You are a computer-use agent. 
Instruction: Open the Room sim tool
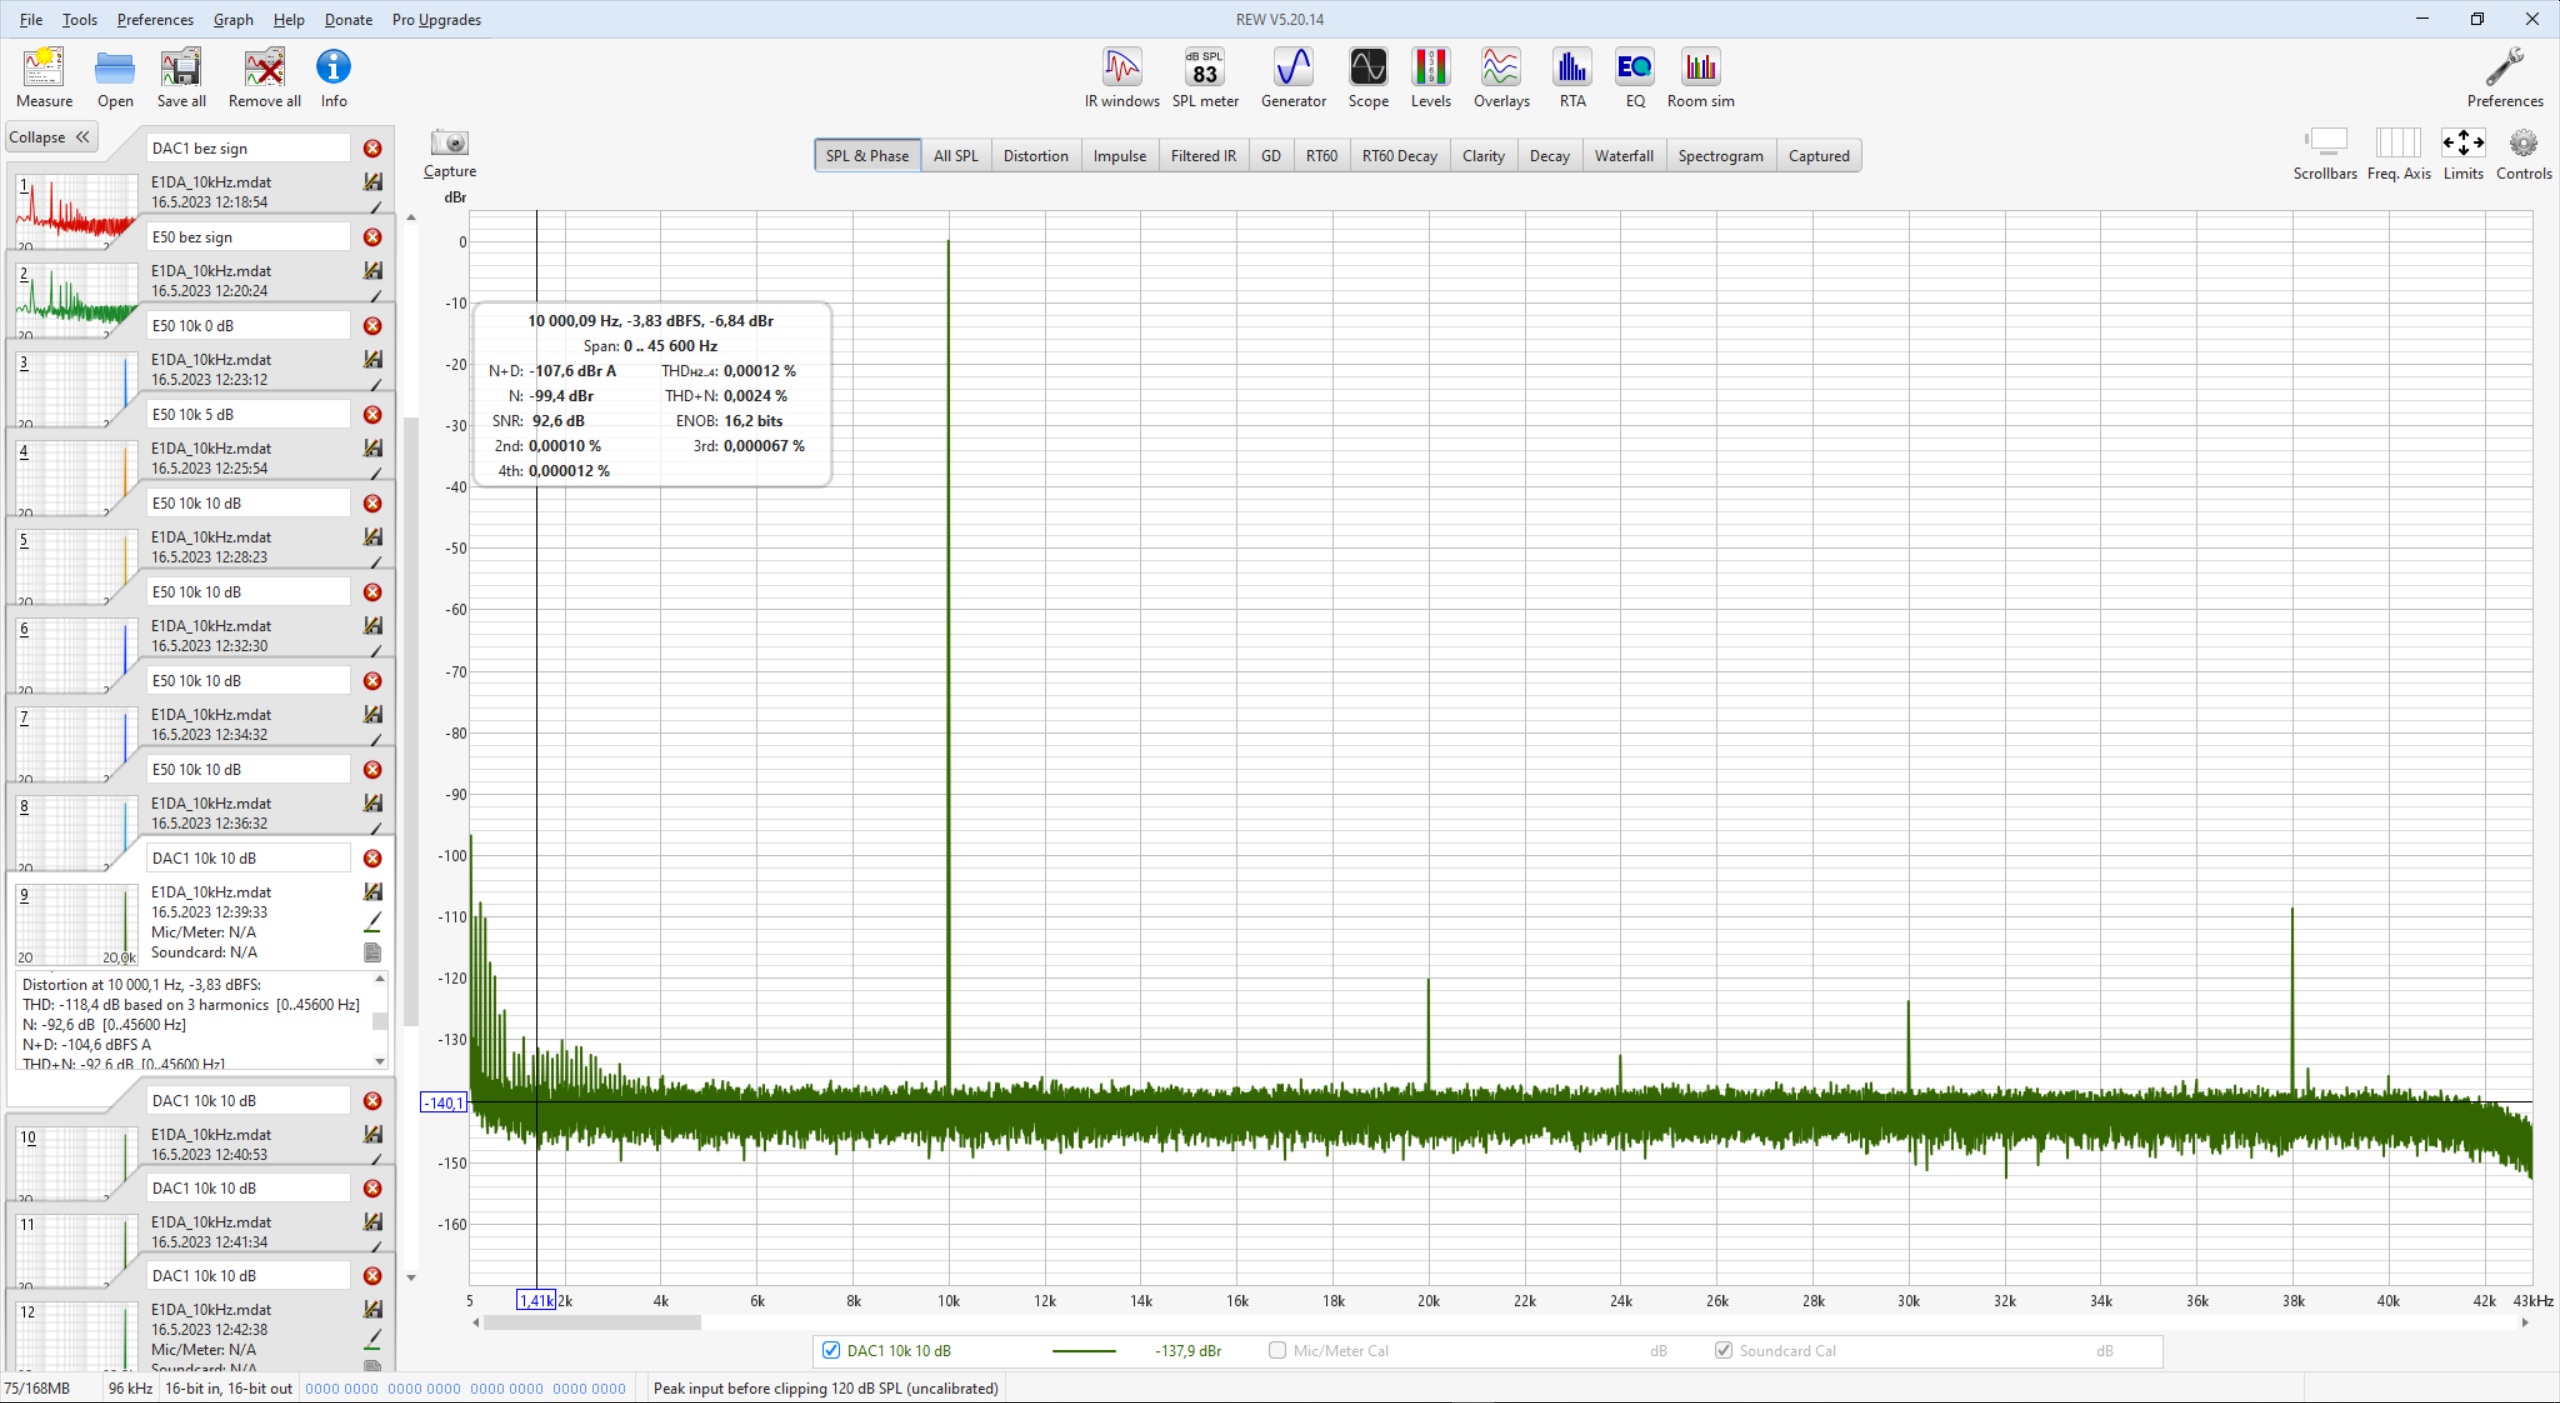point(1700,77)
